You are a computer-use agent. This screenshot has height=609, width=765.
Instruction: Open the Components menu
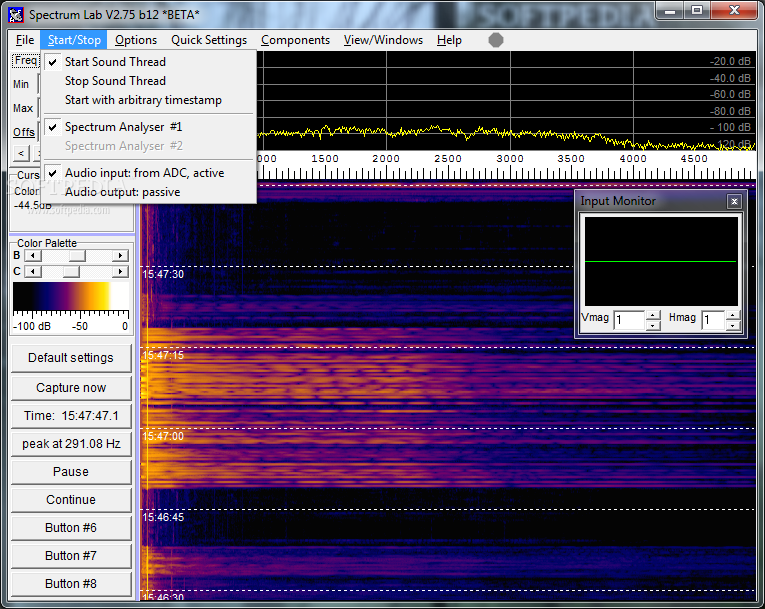click(x=295, y=40)
